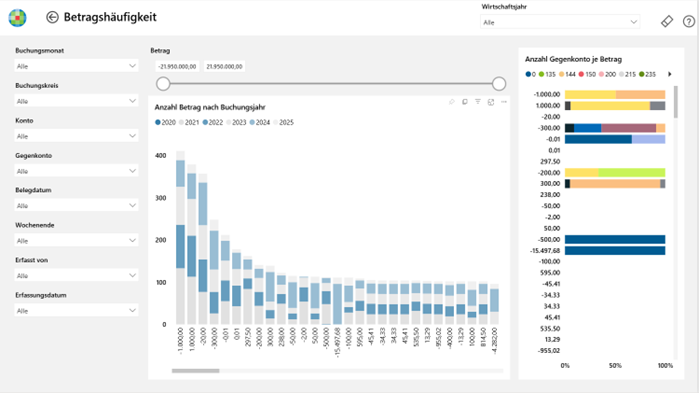699x393 pixels.
Task: Go back using the back arrow icon
Action: coord(52,17)
